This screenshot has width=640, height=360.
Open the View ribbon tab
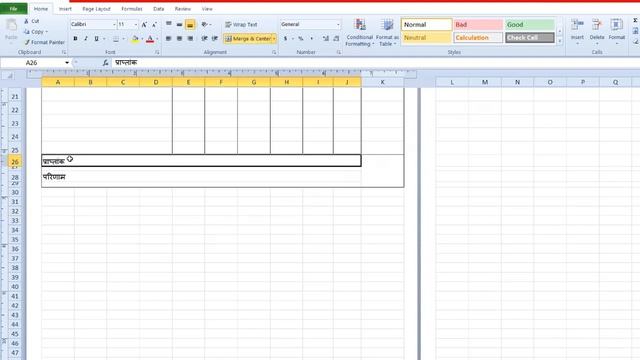pyautogui.click(x=207, y=9)
